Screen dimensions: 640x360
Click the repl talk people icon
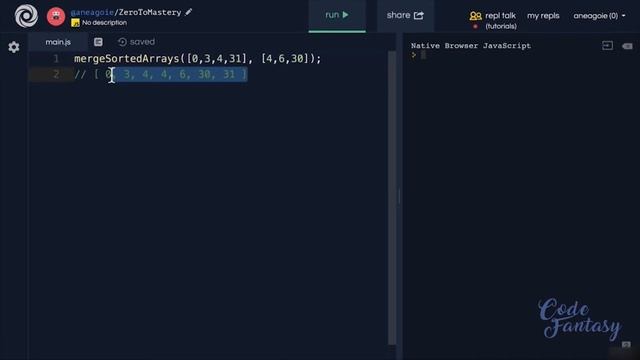pyautogui.click(x=476, y=16)
